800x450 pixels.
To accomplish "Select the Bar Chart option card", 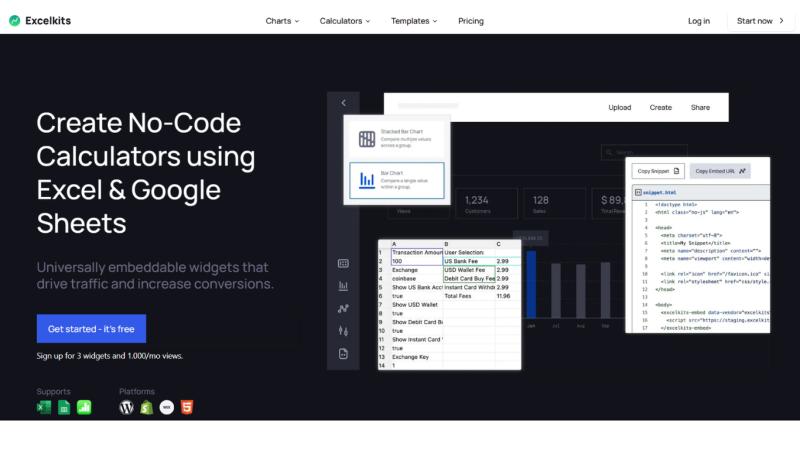I will click(x=396, y=180).
